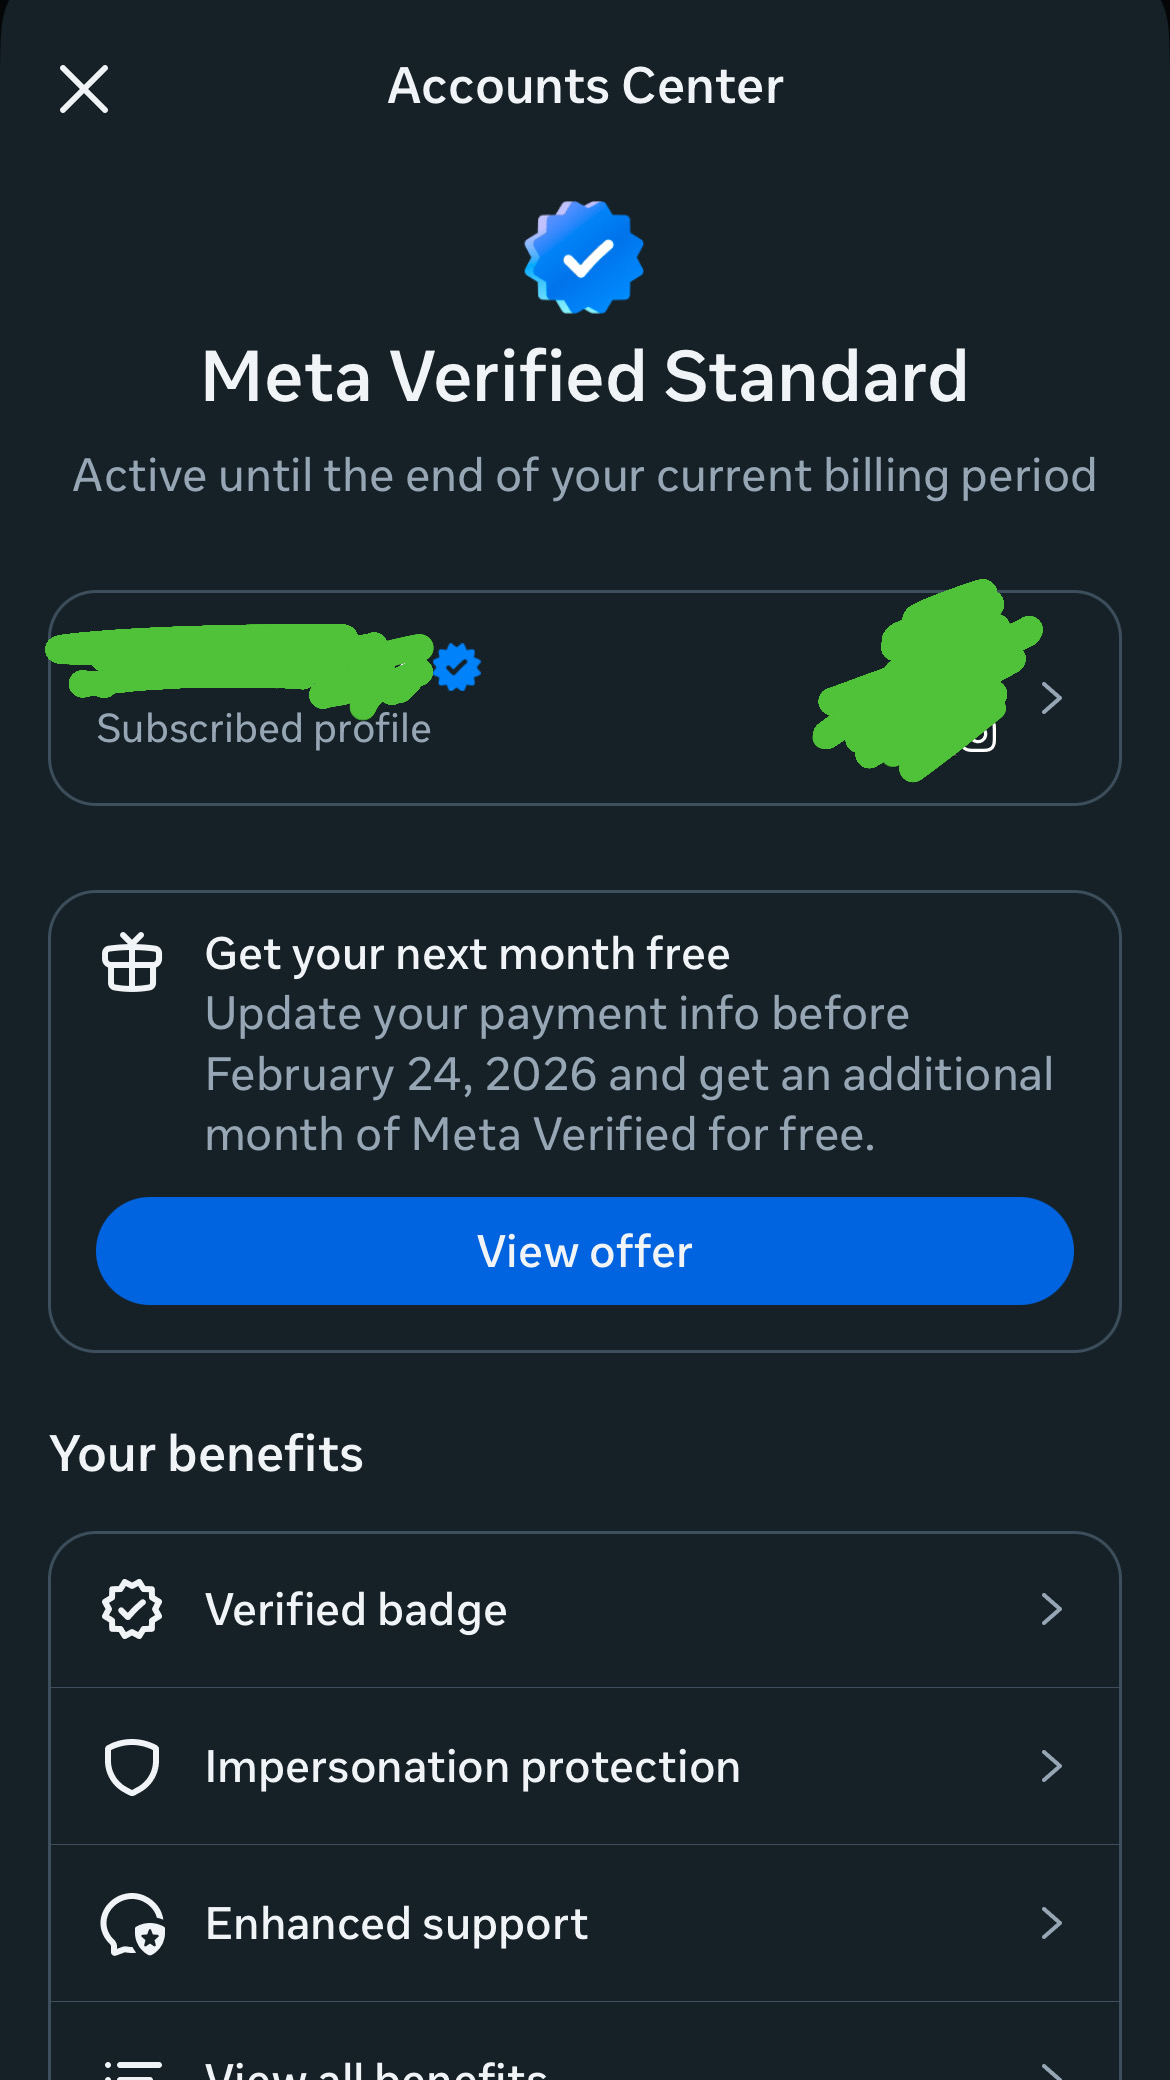Expand the Subscribed profile chevron
The image size is (1170, 2080).
(1051, 698)
